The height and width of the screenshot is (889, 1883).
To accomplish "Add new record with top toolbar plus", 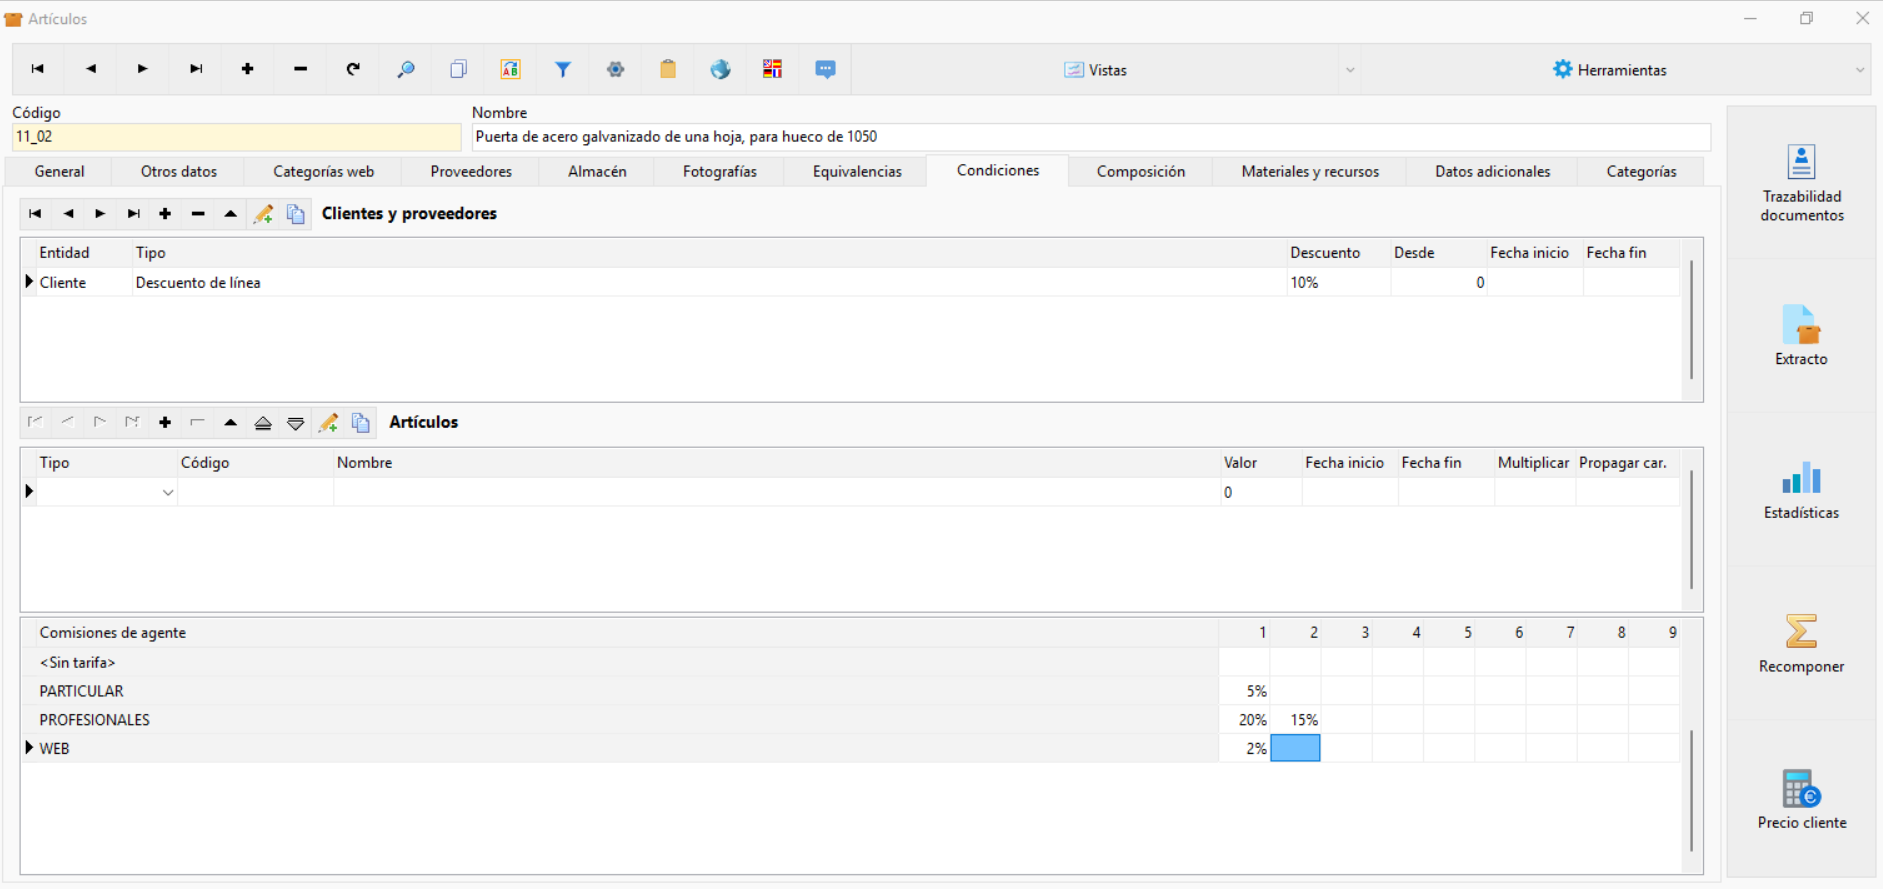I will [247, 69].
